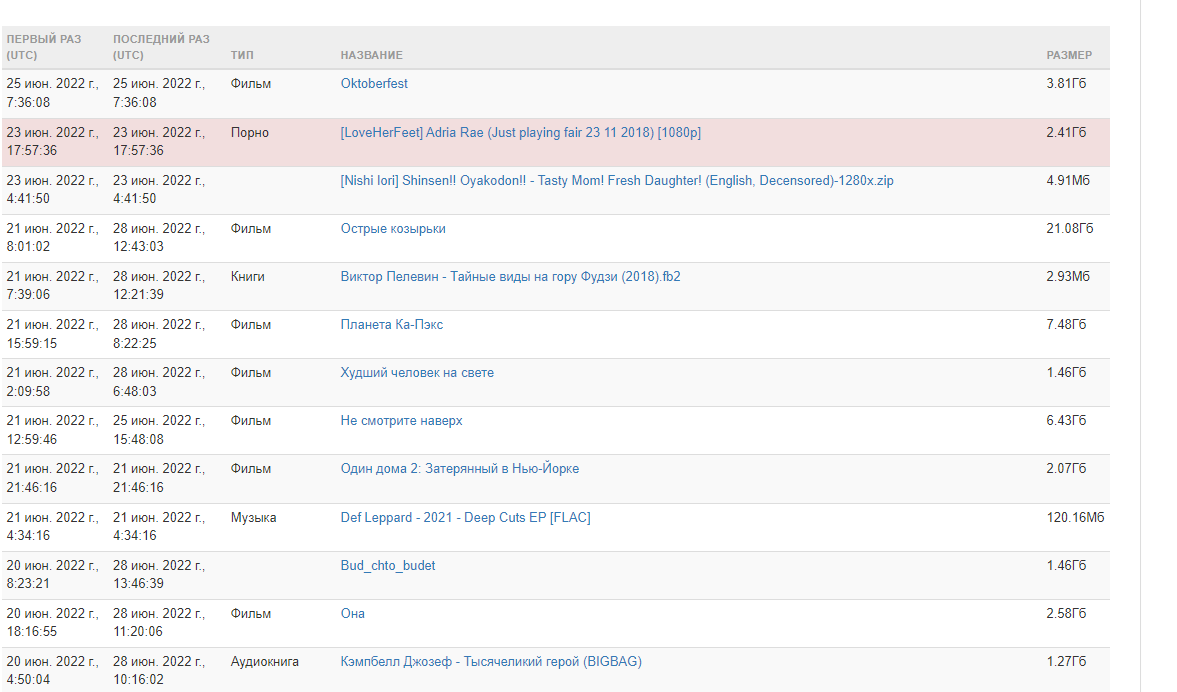
Task: Click Фильм type in Oktoberfest row
Action: click(x=251, y=83)
